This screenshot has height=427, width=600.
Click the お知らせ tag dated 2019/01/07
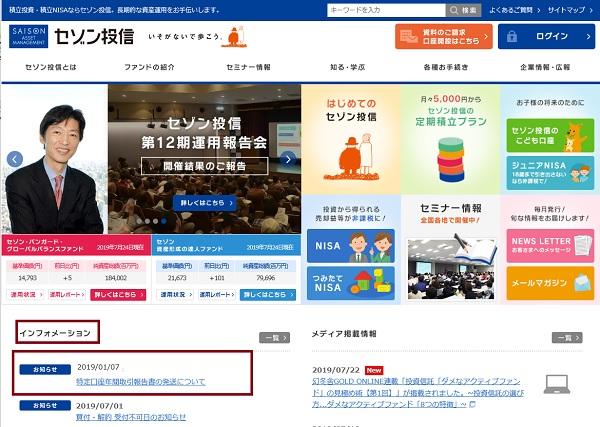click(45, 369)
